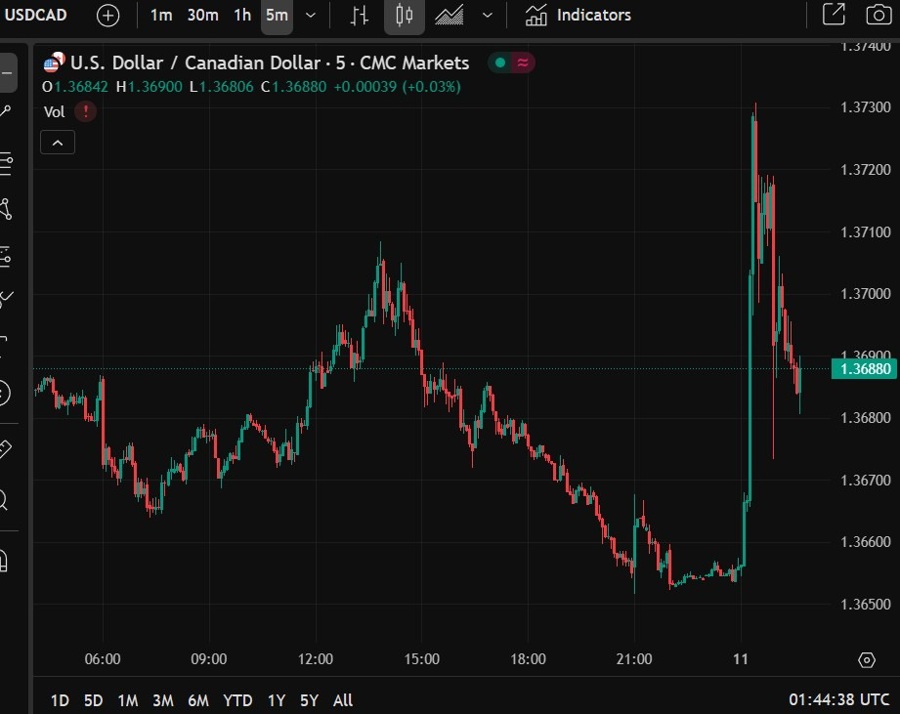Set date range to 1D
Screen dimensions: 900x714
[x=60, y=701]
